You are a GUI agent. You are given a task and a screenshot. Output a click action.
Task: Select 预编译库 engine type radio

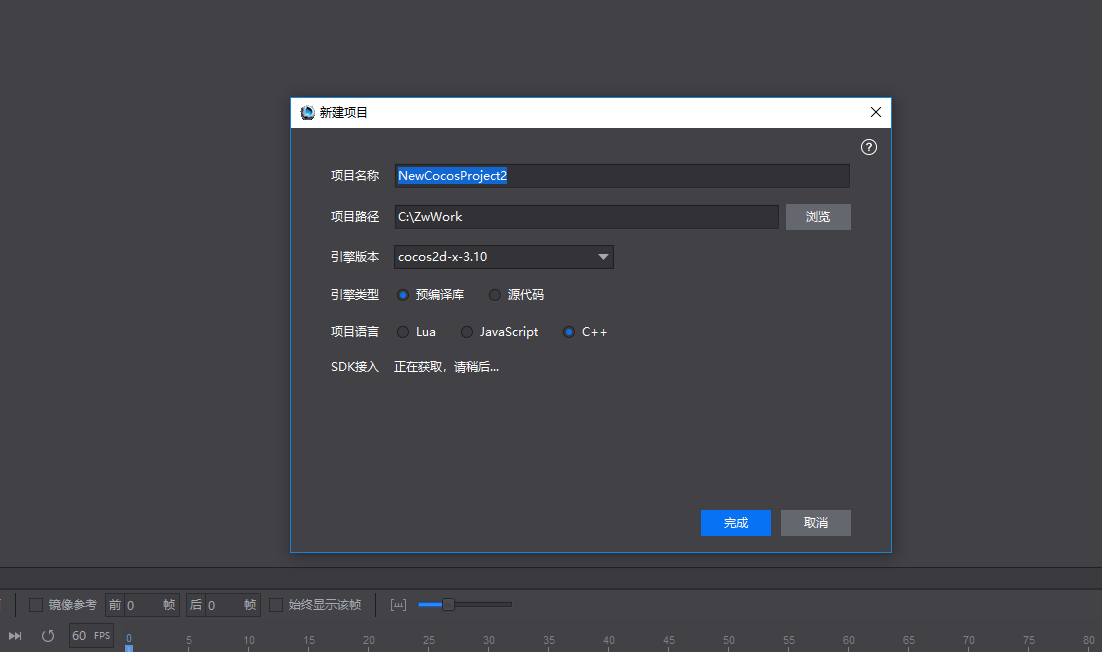tap(403, 295)
